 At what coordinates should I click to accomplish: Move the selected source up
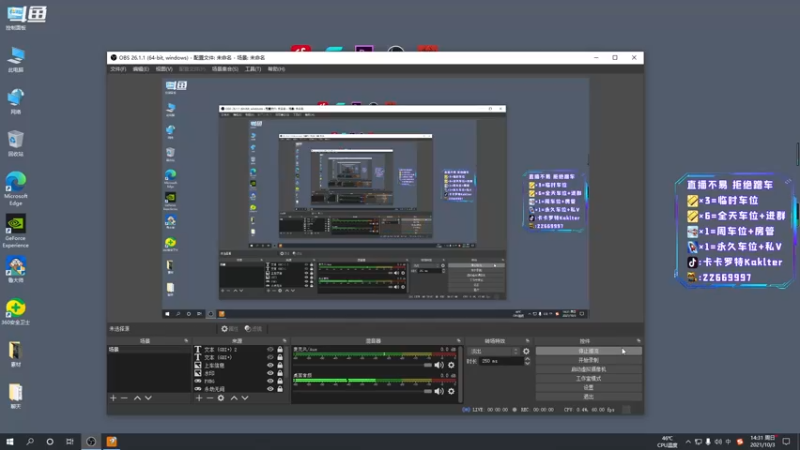pyautogui.click(x=234, y=398)
